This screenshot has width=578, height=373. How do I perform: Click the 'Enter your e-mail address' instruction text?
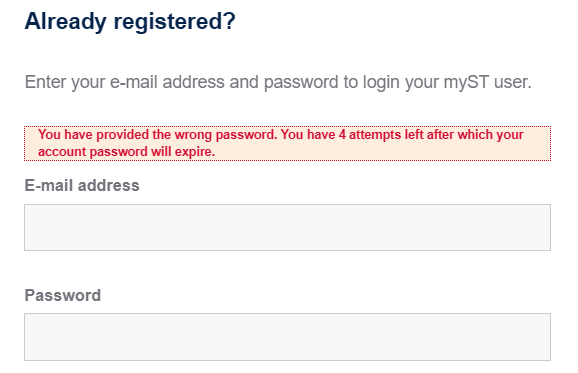coord(278,82)
